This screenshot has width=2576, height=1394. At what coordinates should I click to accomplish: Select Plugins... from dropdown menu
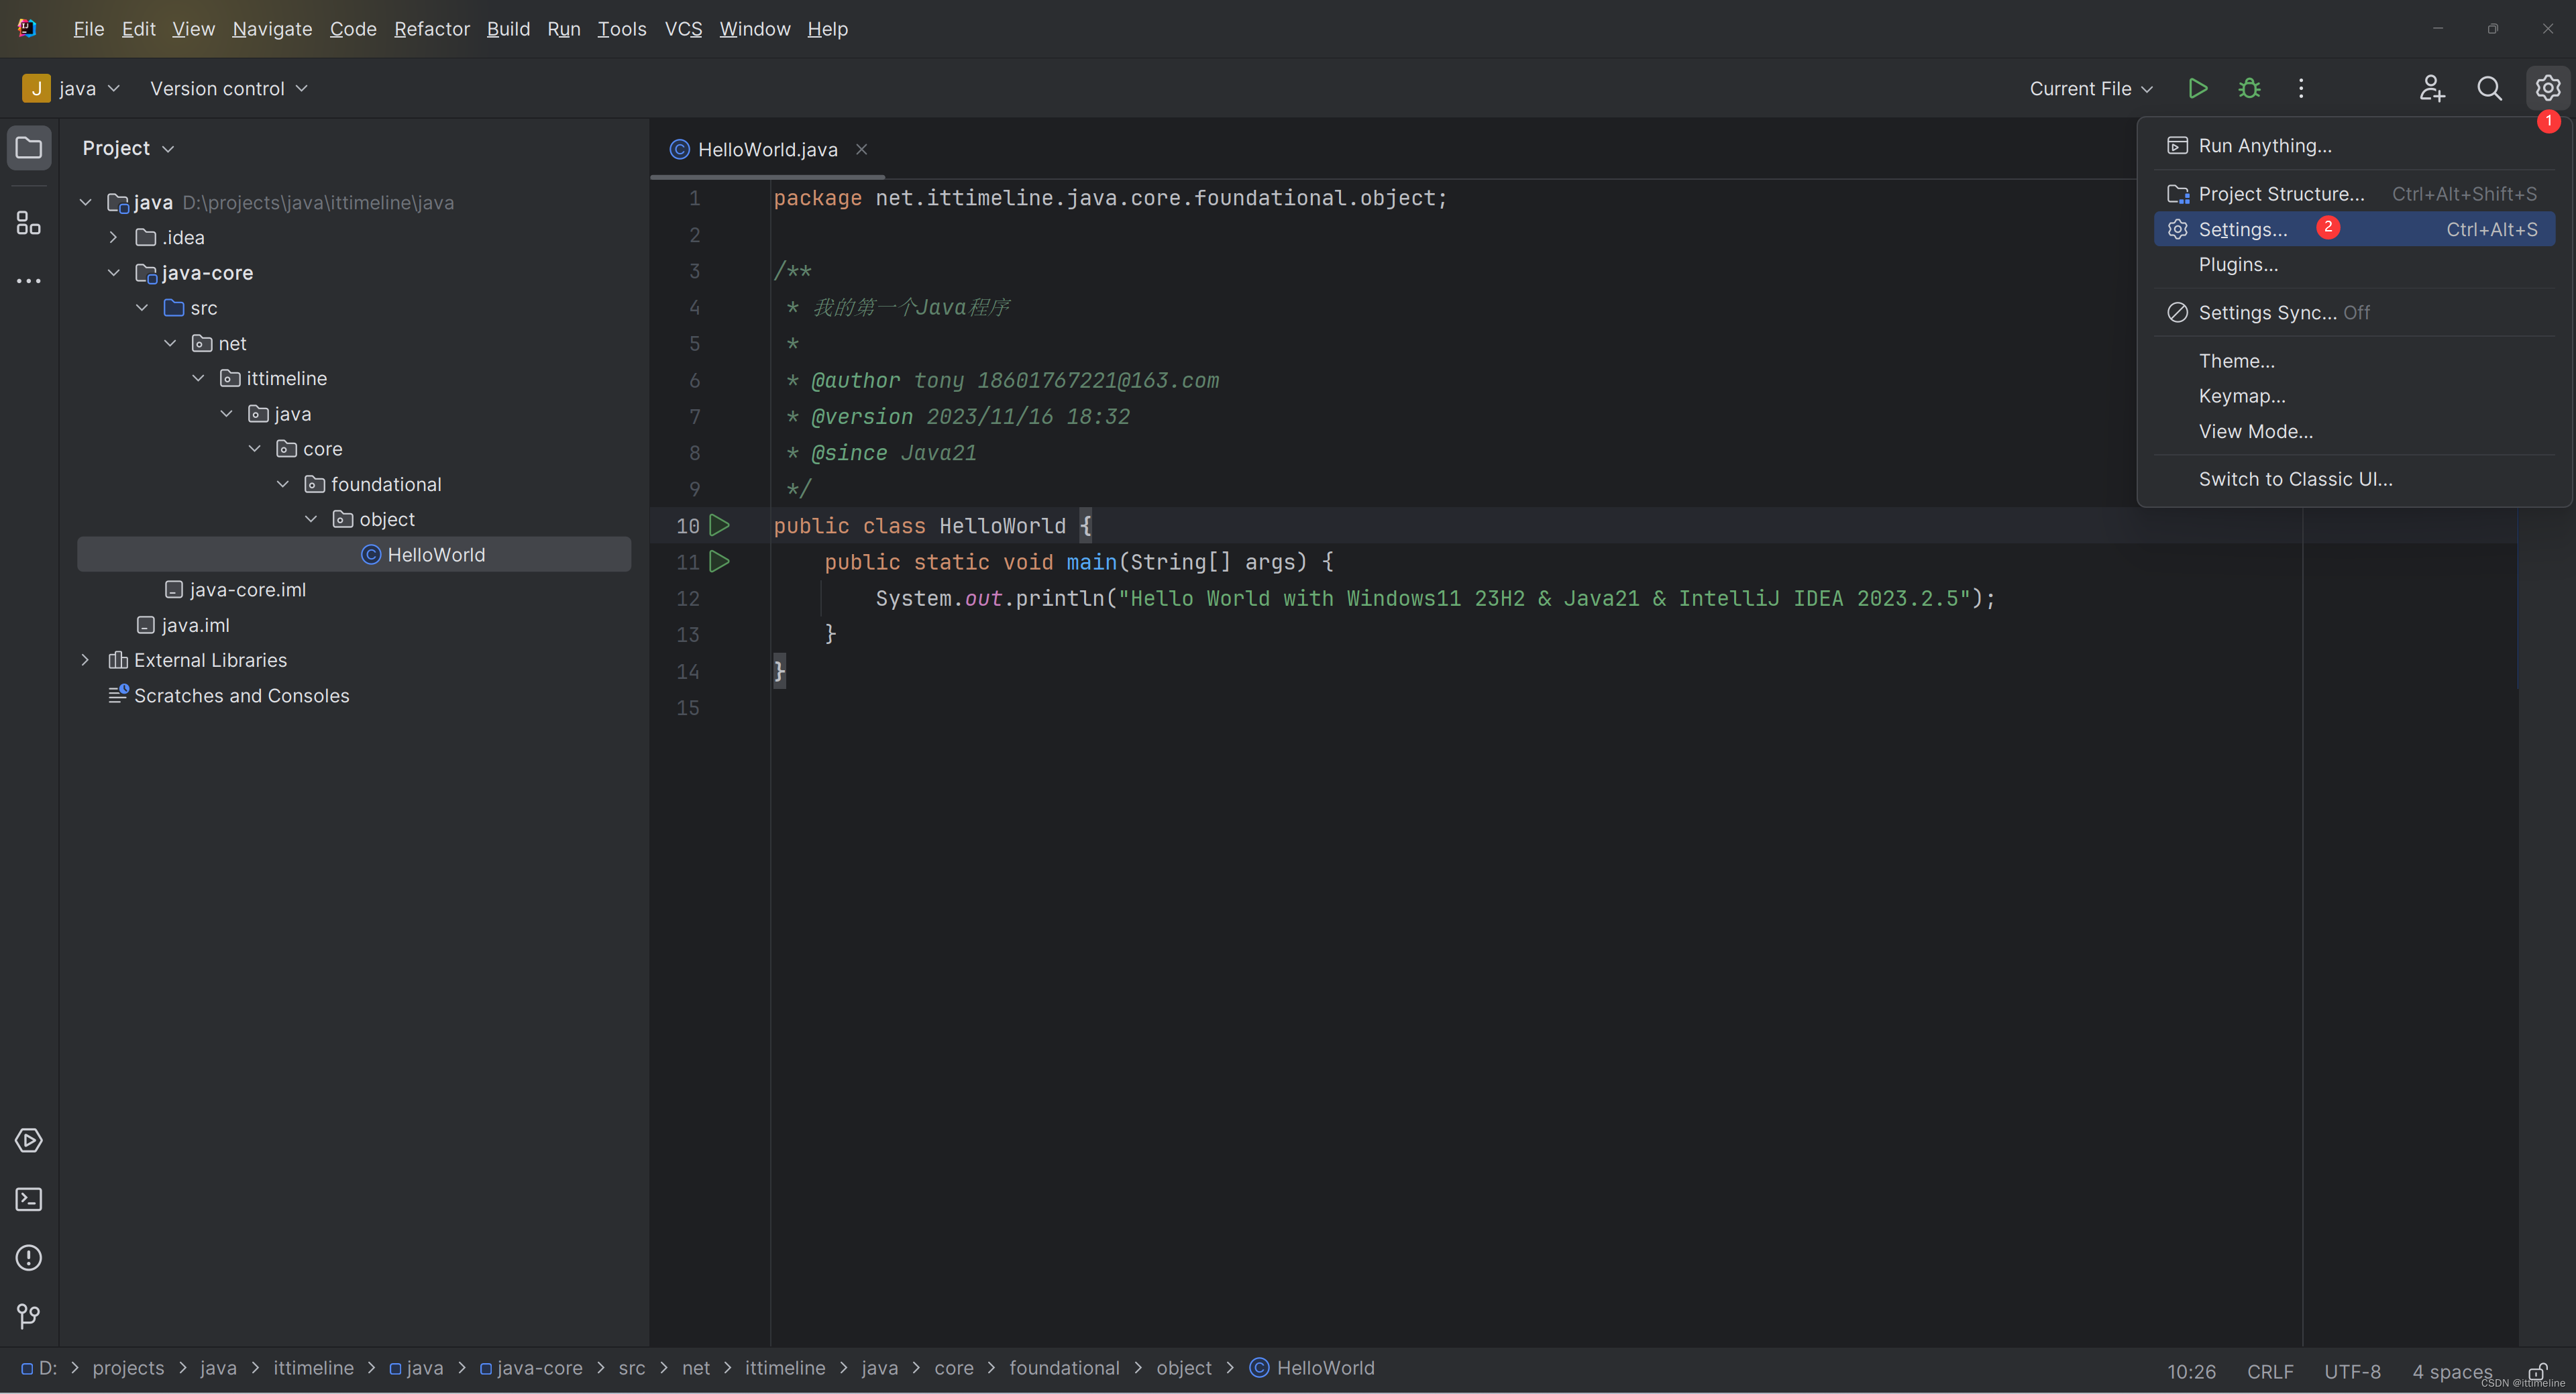coord(2240,264)
